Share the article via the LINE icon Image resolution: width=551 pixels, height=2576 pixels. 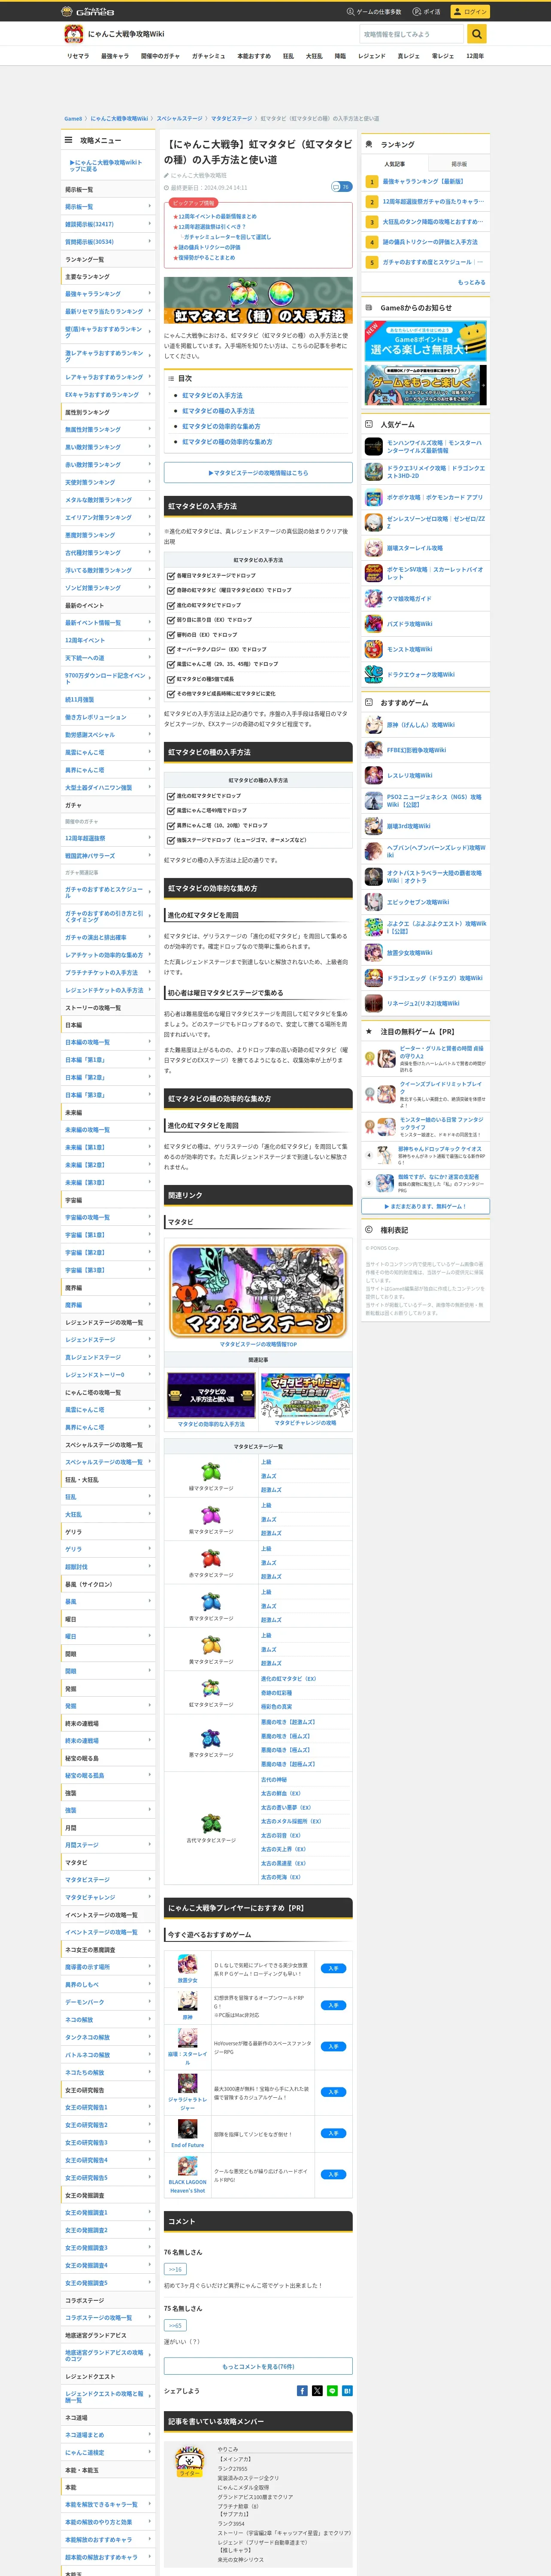(332, 2391)
